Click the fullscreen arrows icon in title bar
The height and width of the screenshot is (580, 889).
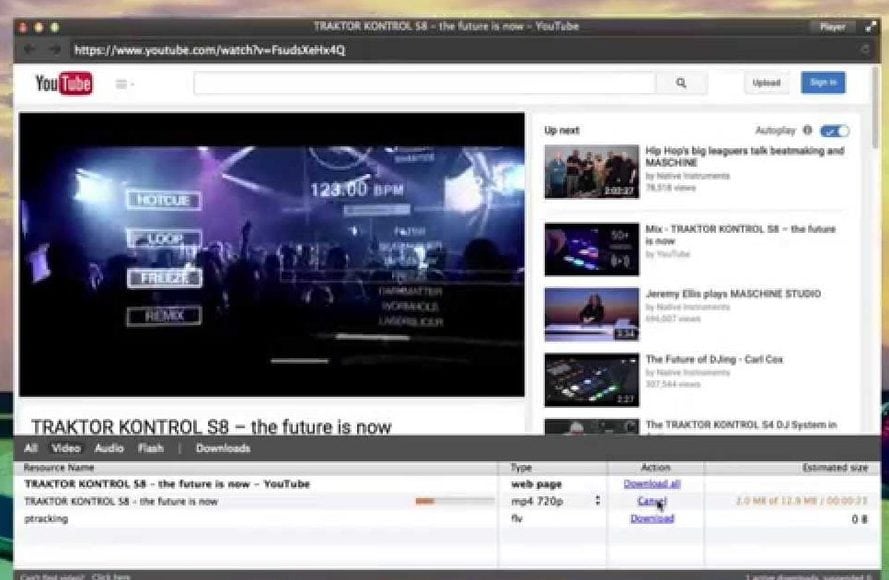pyautogui.click(x=871, y=27)
